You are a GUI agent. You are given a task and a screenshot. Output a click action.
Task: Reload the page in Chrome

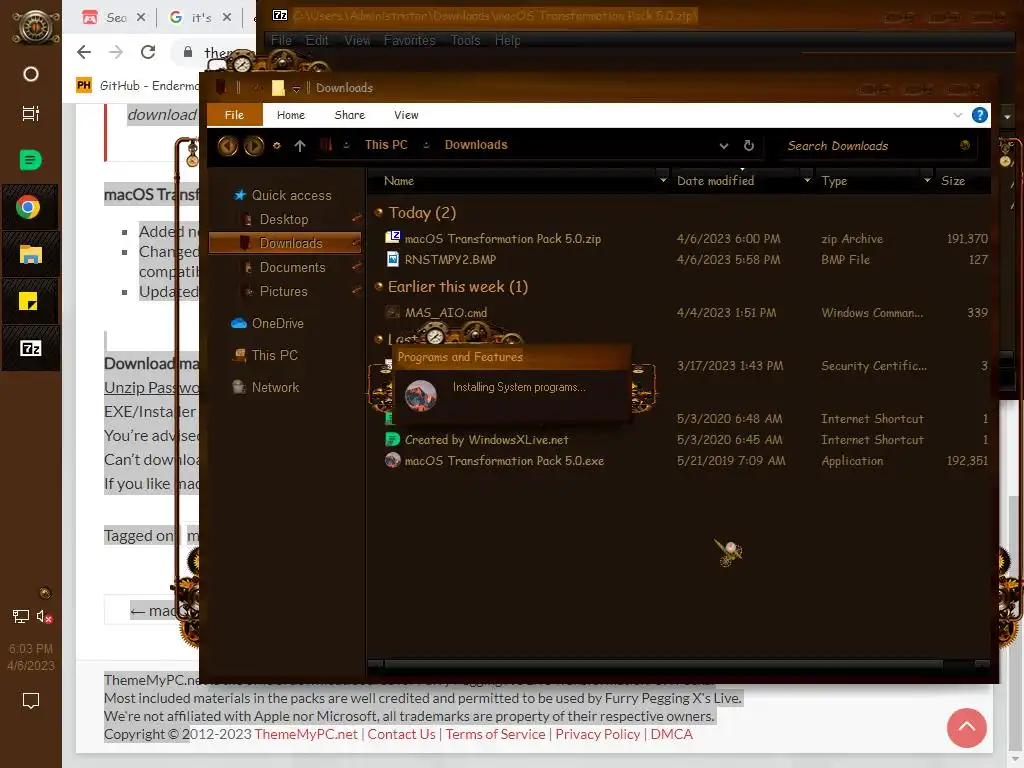[x=148, y=52]
